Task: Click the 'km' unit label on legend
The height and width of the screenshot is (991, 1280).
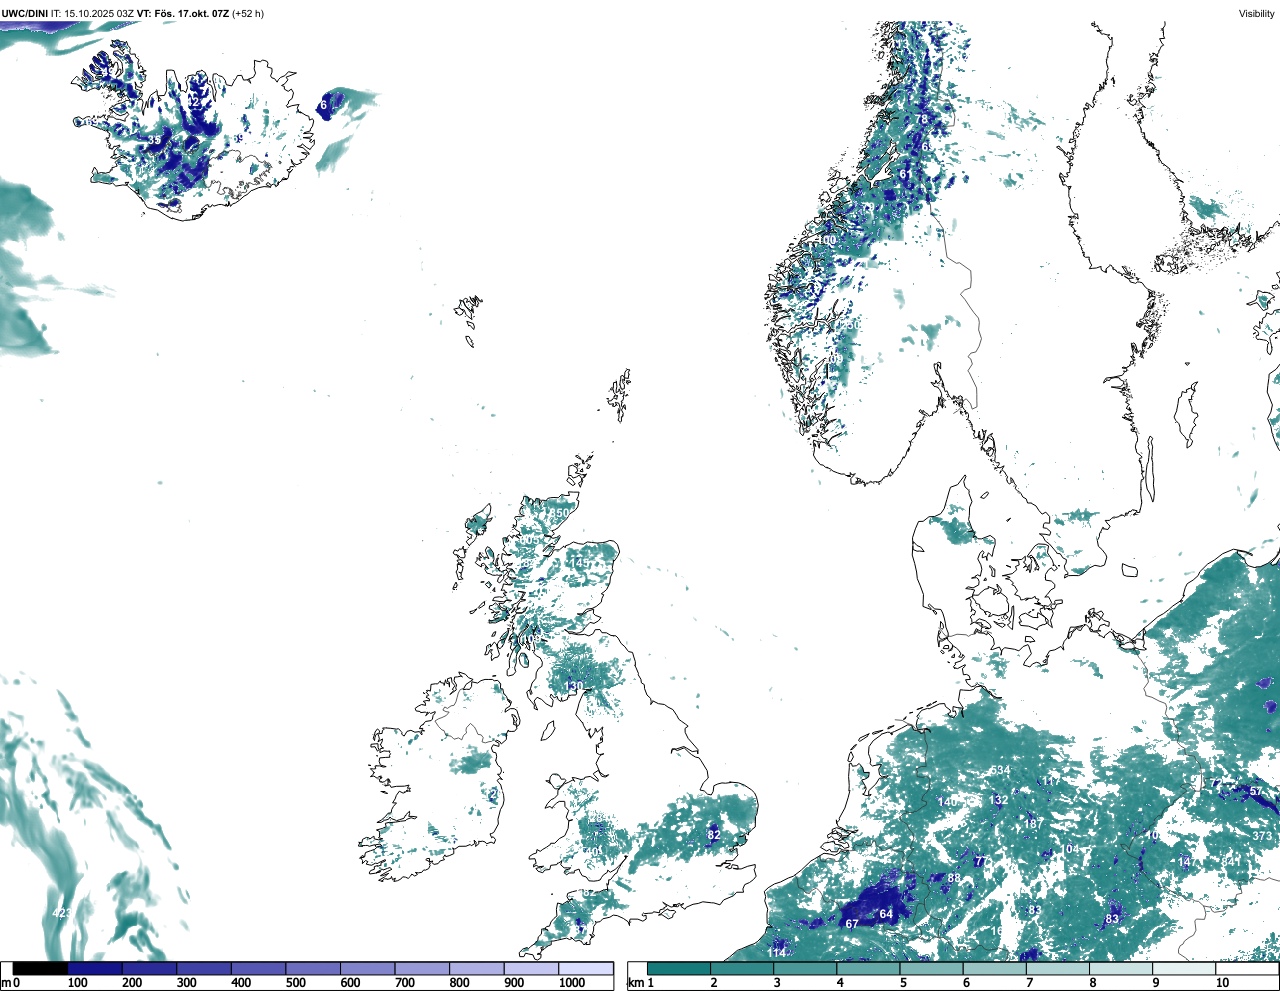Action: (x=634, y=983)
